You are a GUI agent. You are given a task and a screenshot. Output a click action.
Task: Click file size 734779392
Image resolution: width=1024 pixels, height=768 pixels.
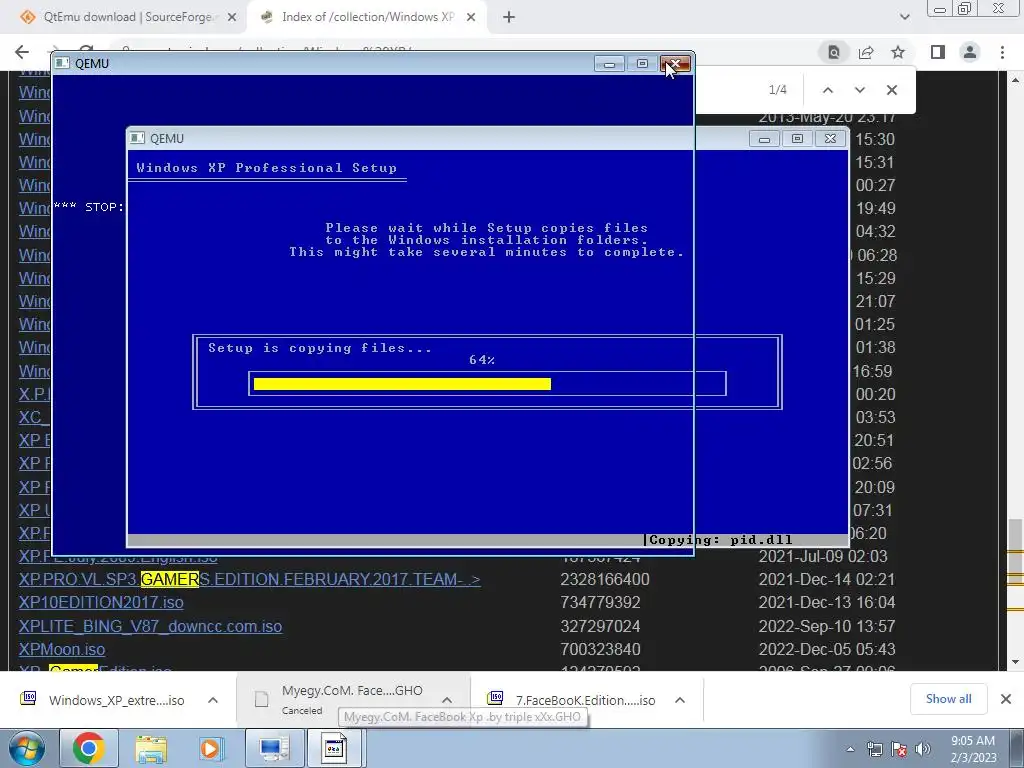600,602
